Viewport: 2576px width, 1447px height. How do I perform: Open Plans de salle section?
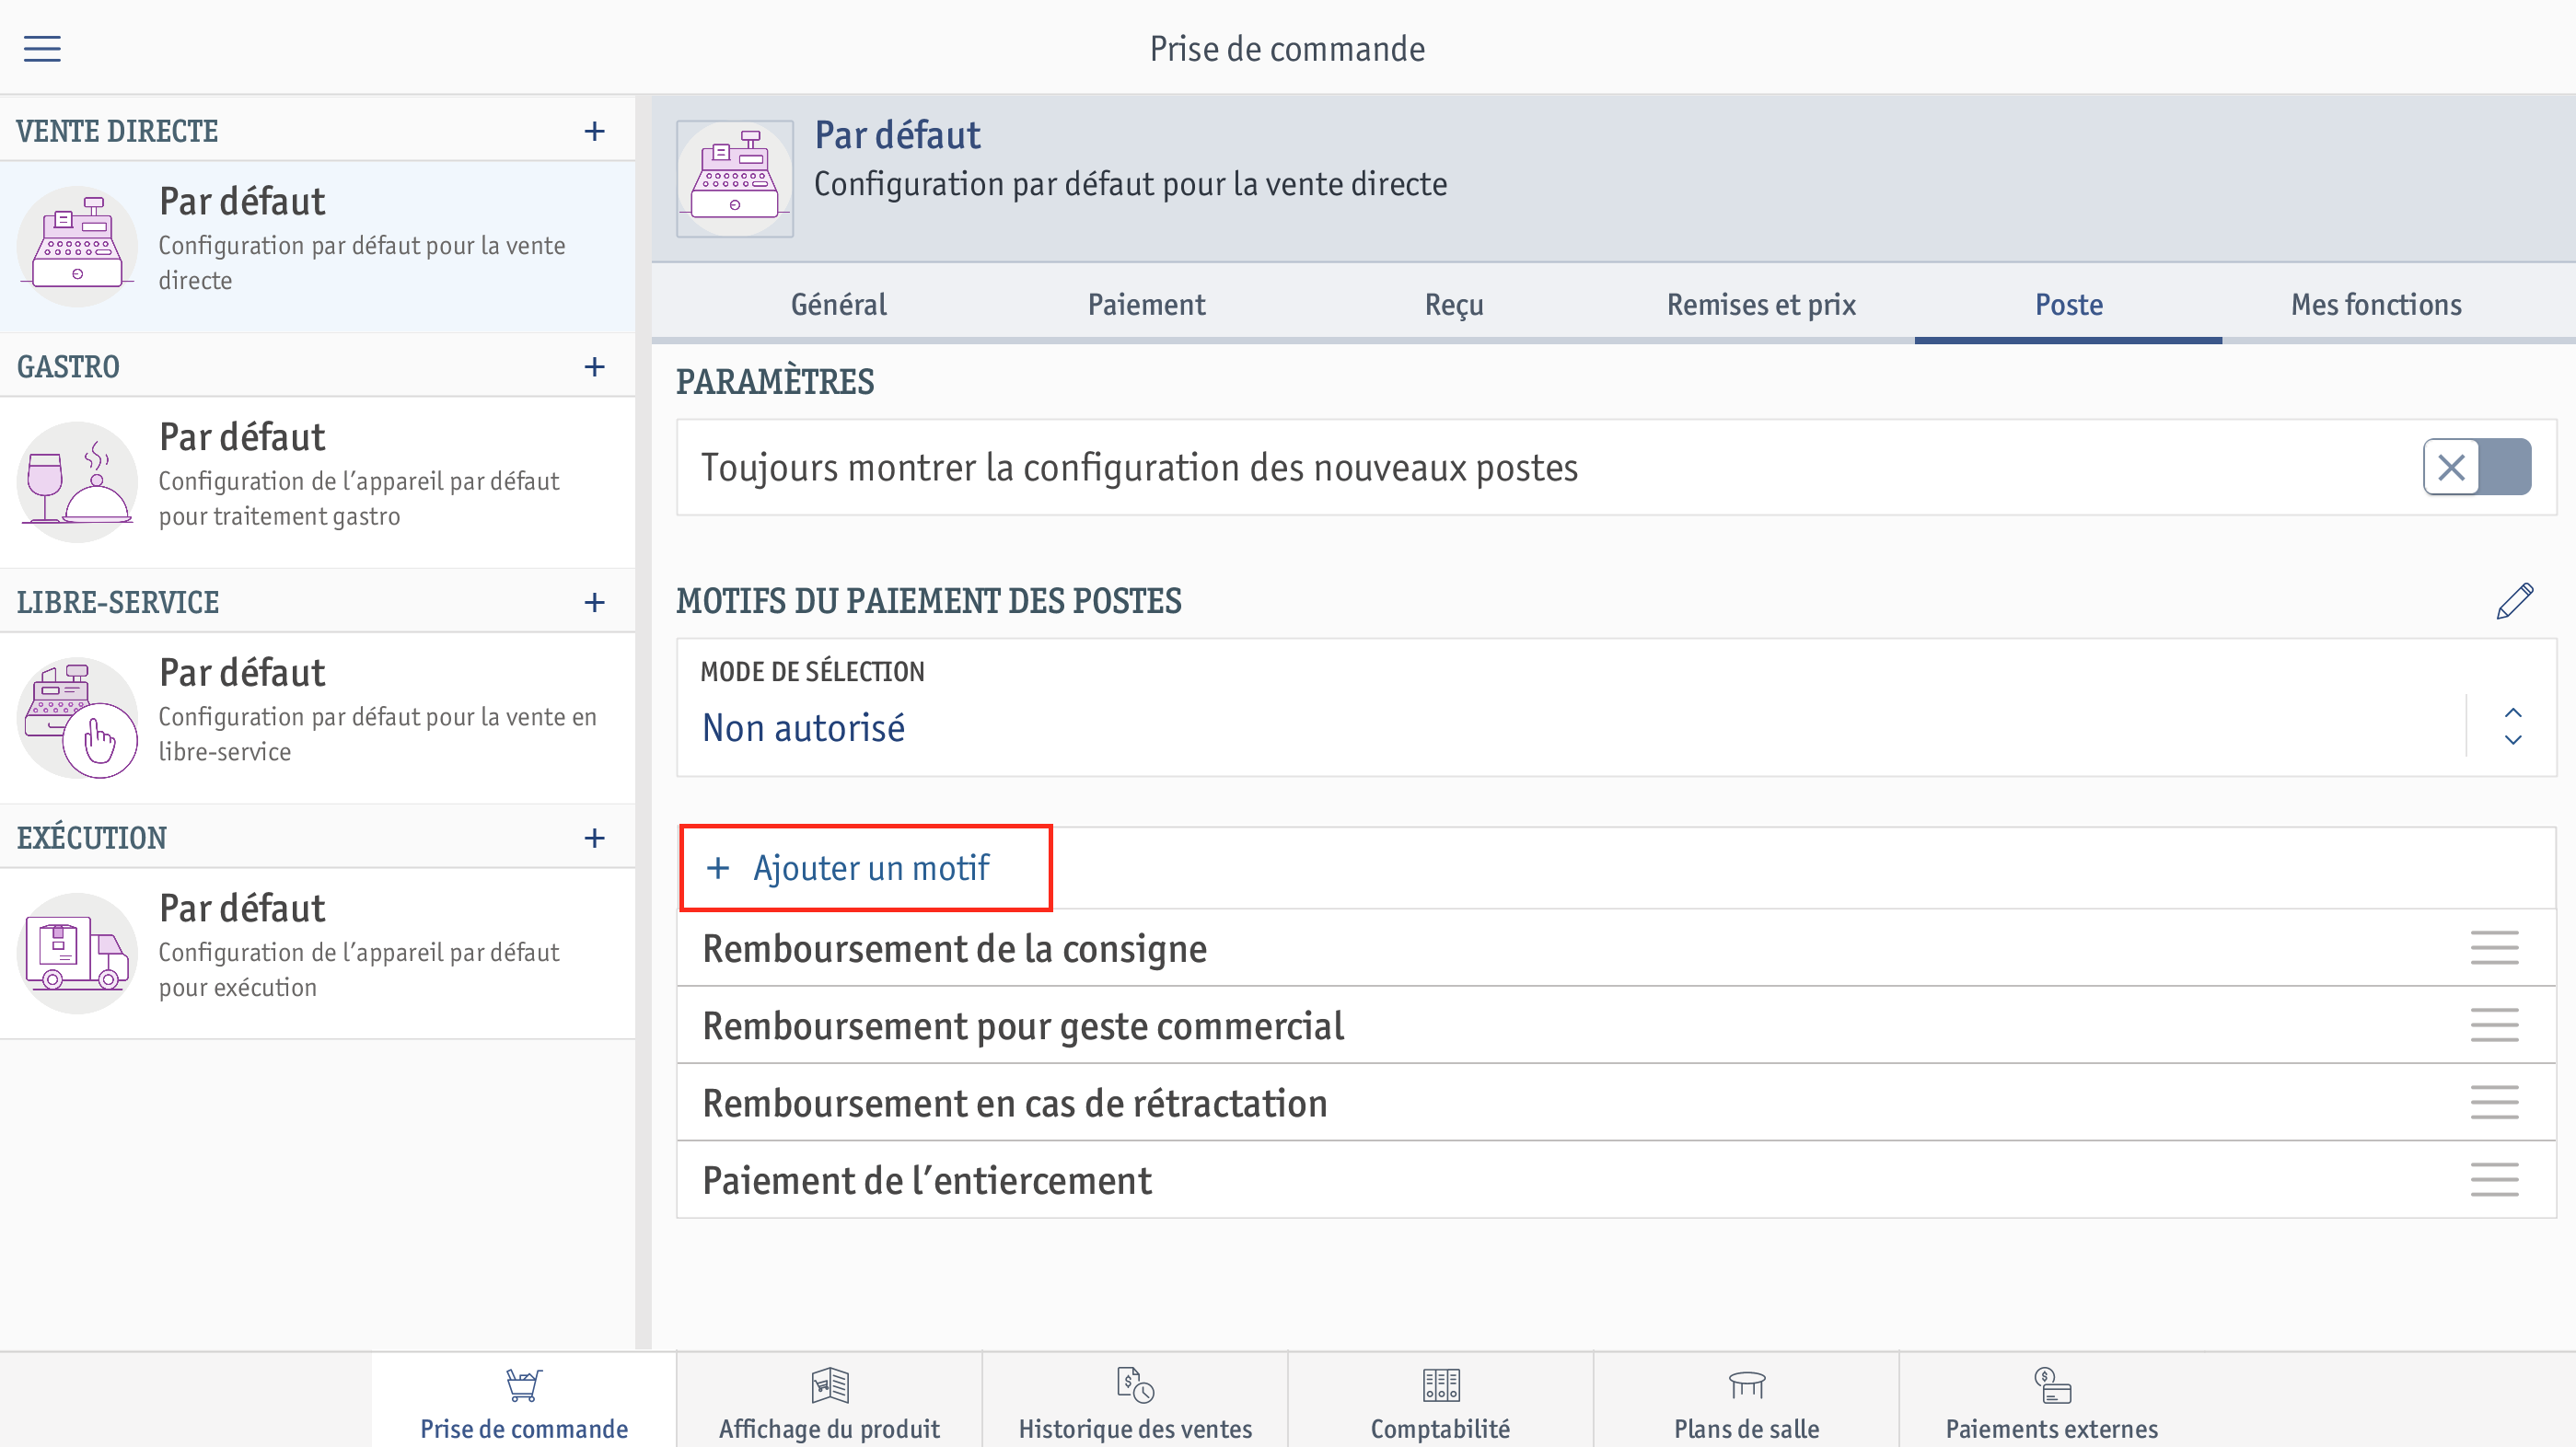pos(1747,1400)
